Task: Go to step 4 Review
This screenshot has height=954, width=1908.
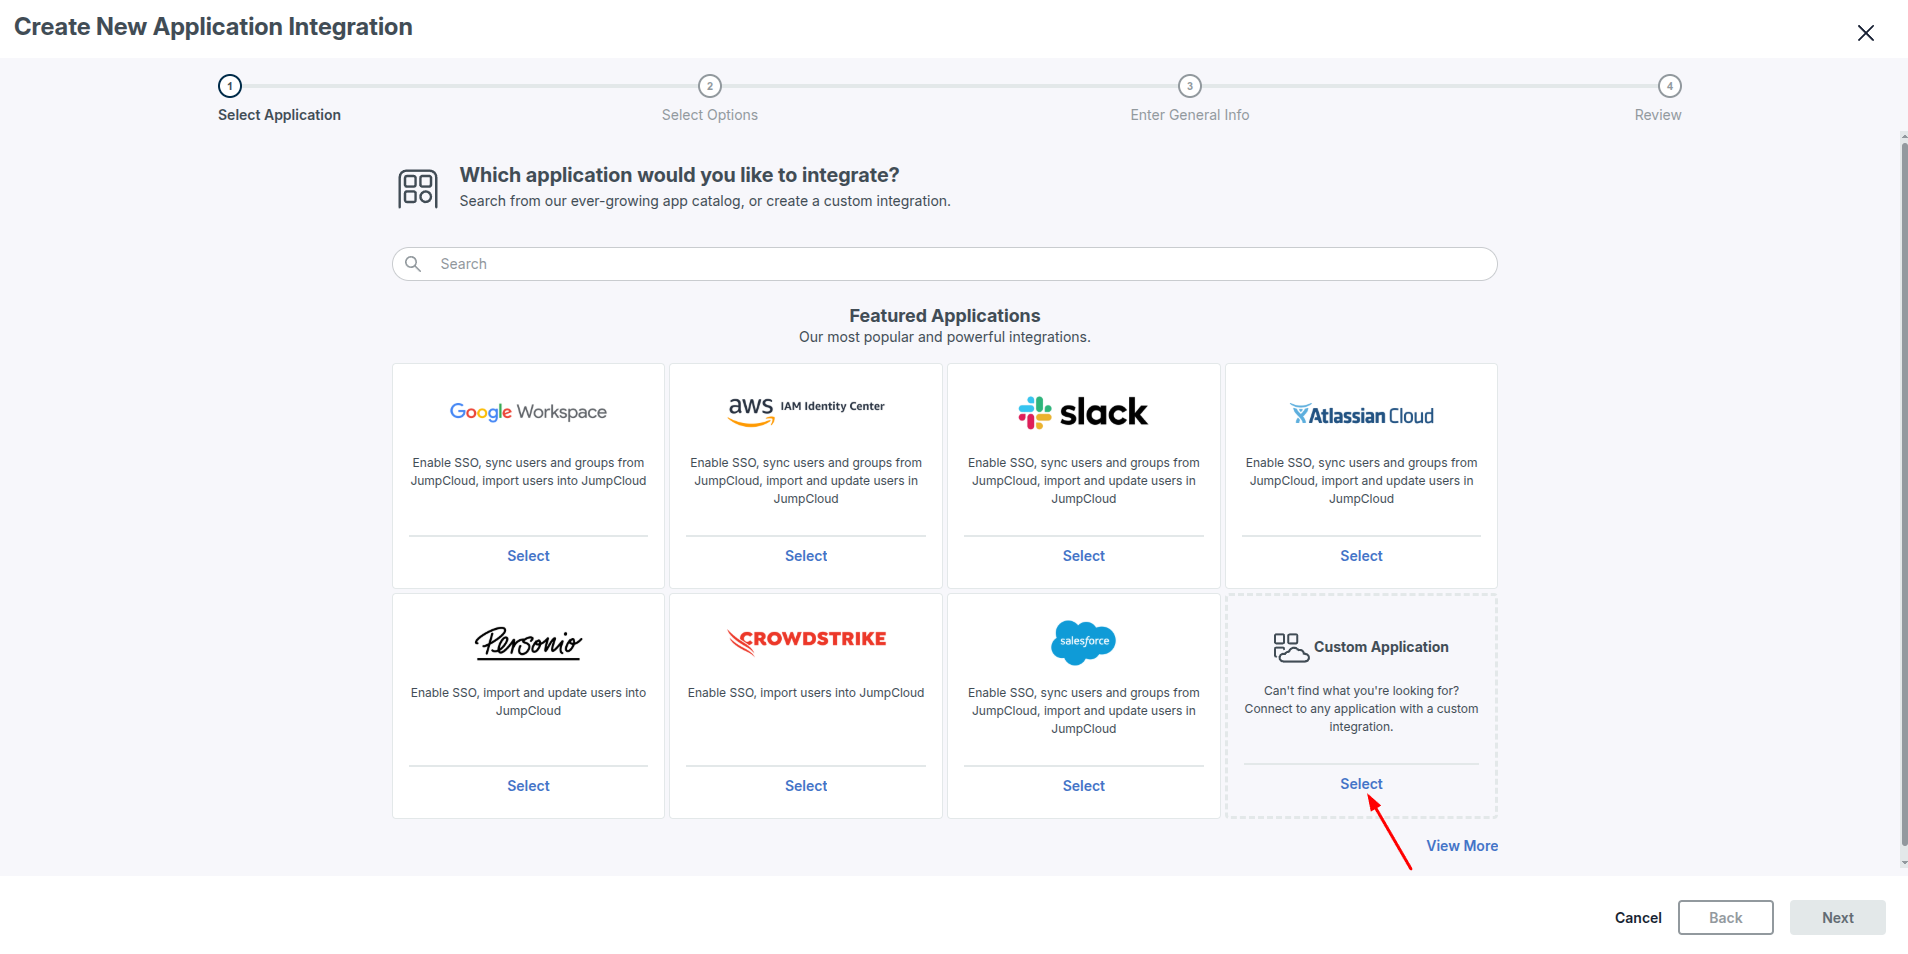Action: point(1670,86)
